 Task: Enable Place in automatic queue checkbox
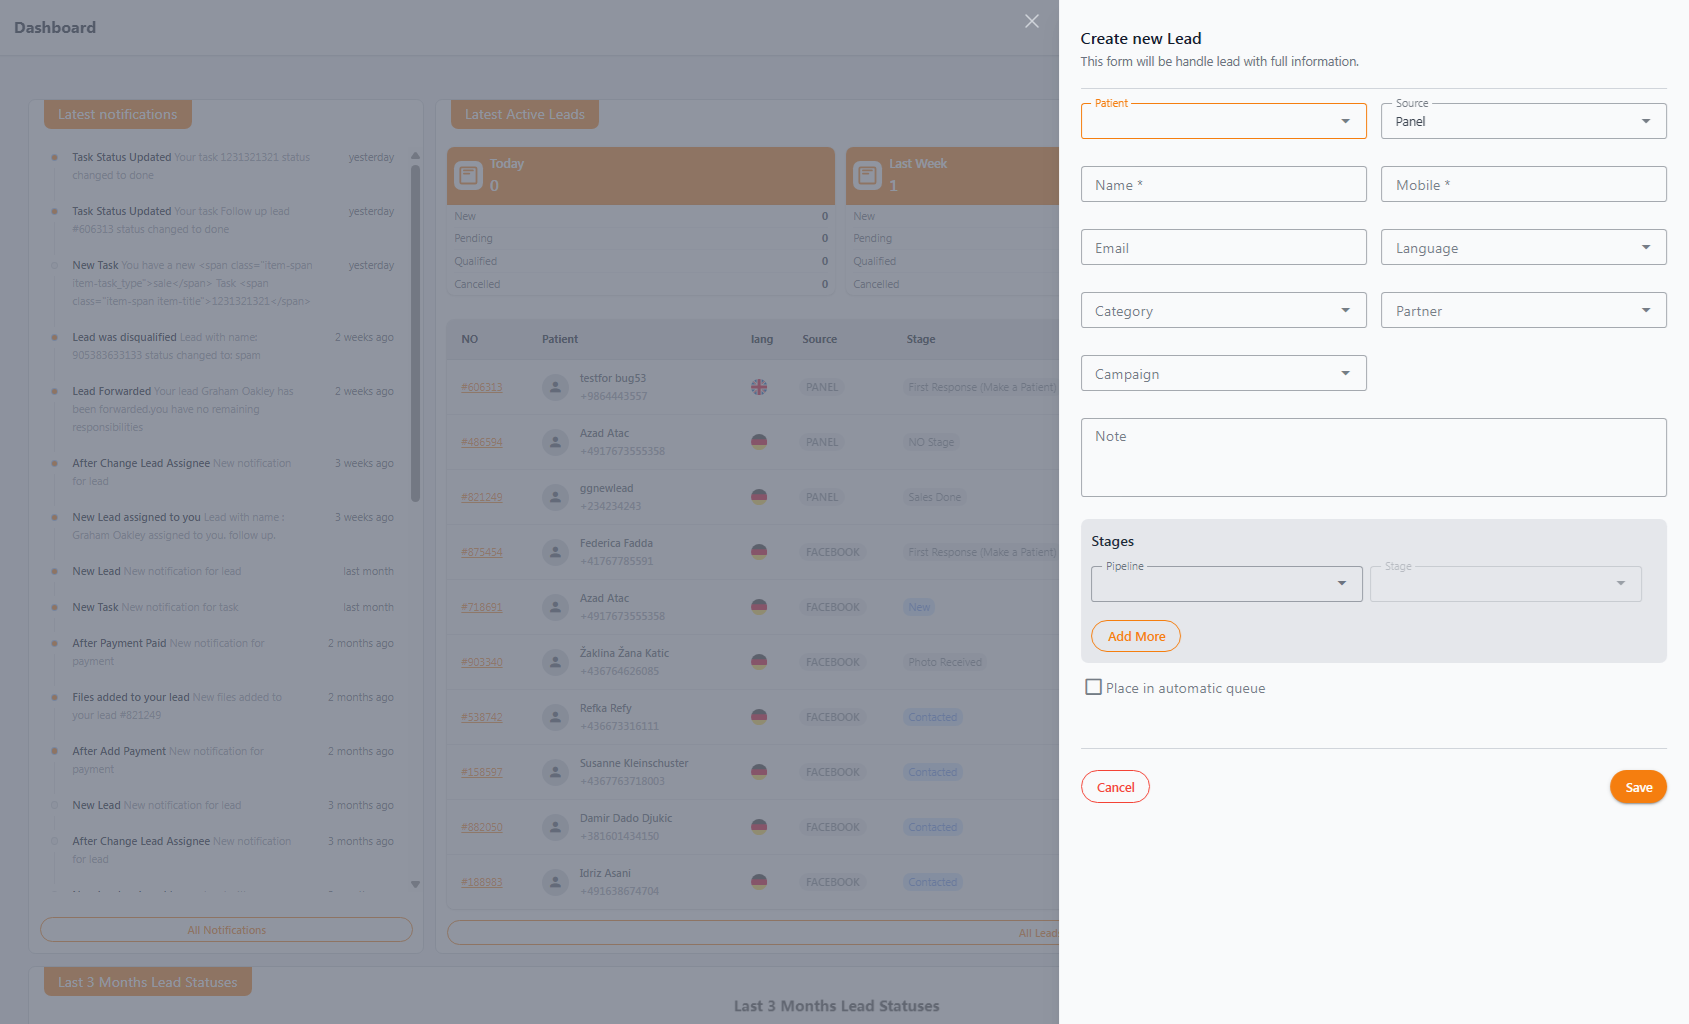(1094, 687)
